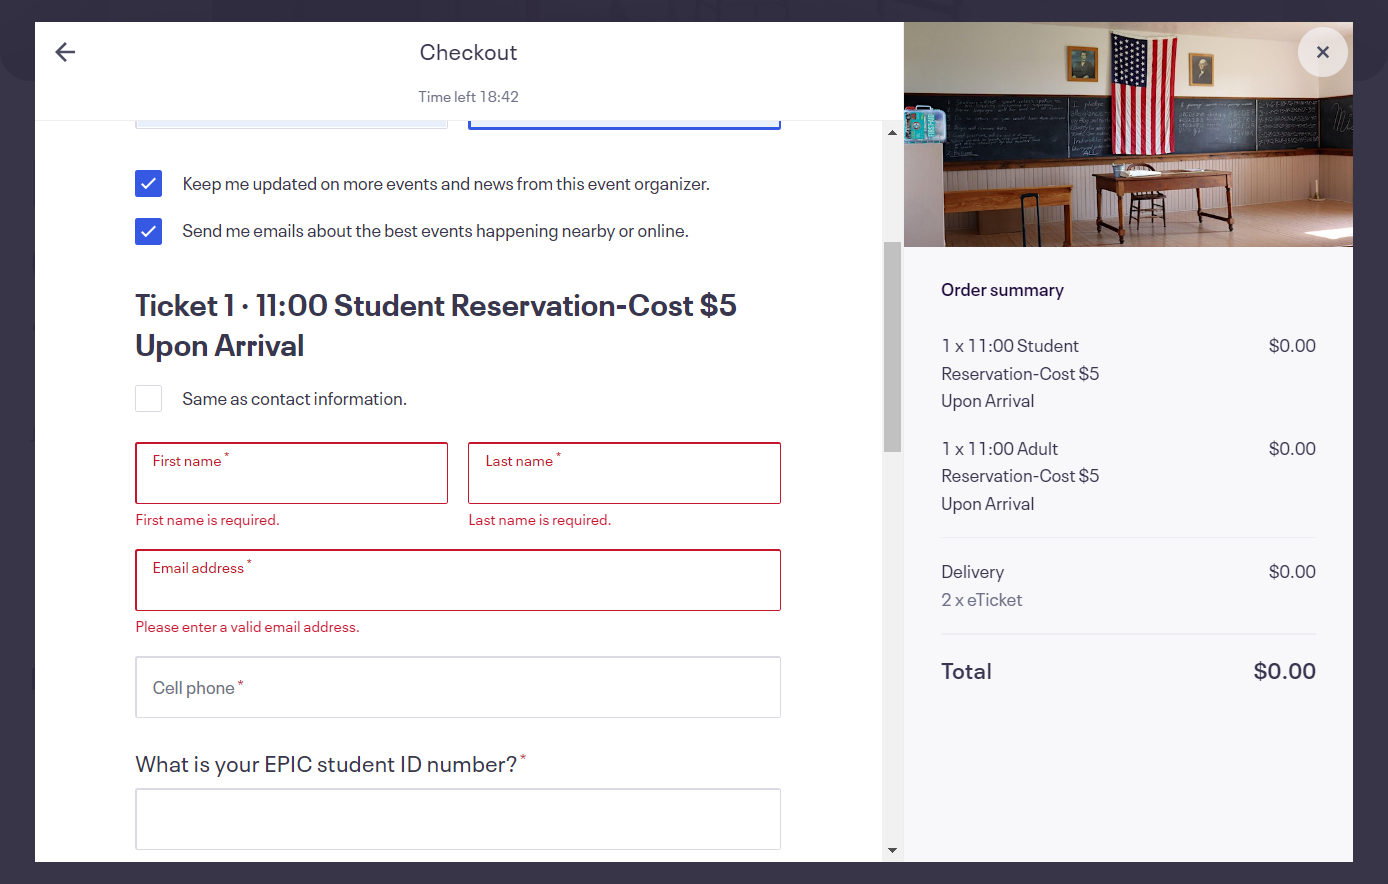Select the '1 x 11:00 Student Reservation' order line

[x=1128, y=373]
